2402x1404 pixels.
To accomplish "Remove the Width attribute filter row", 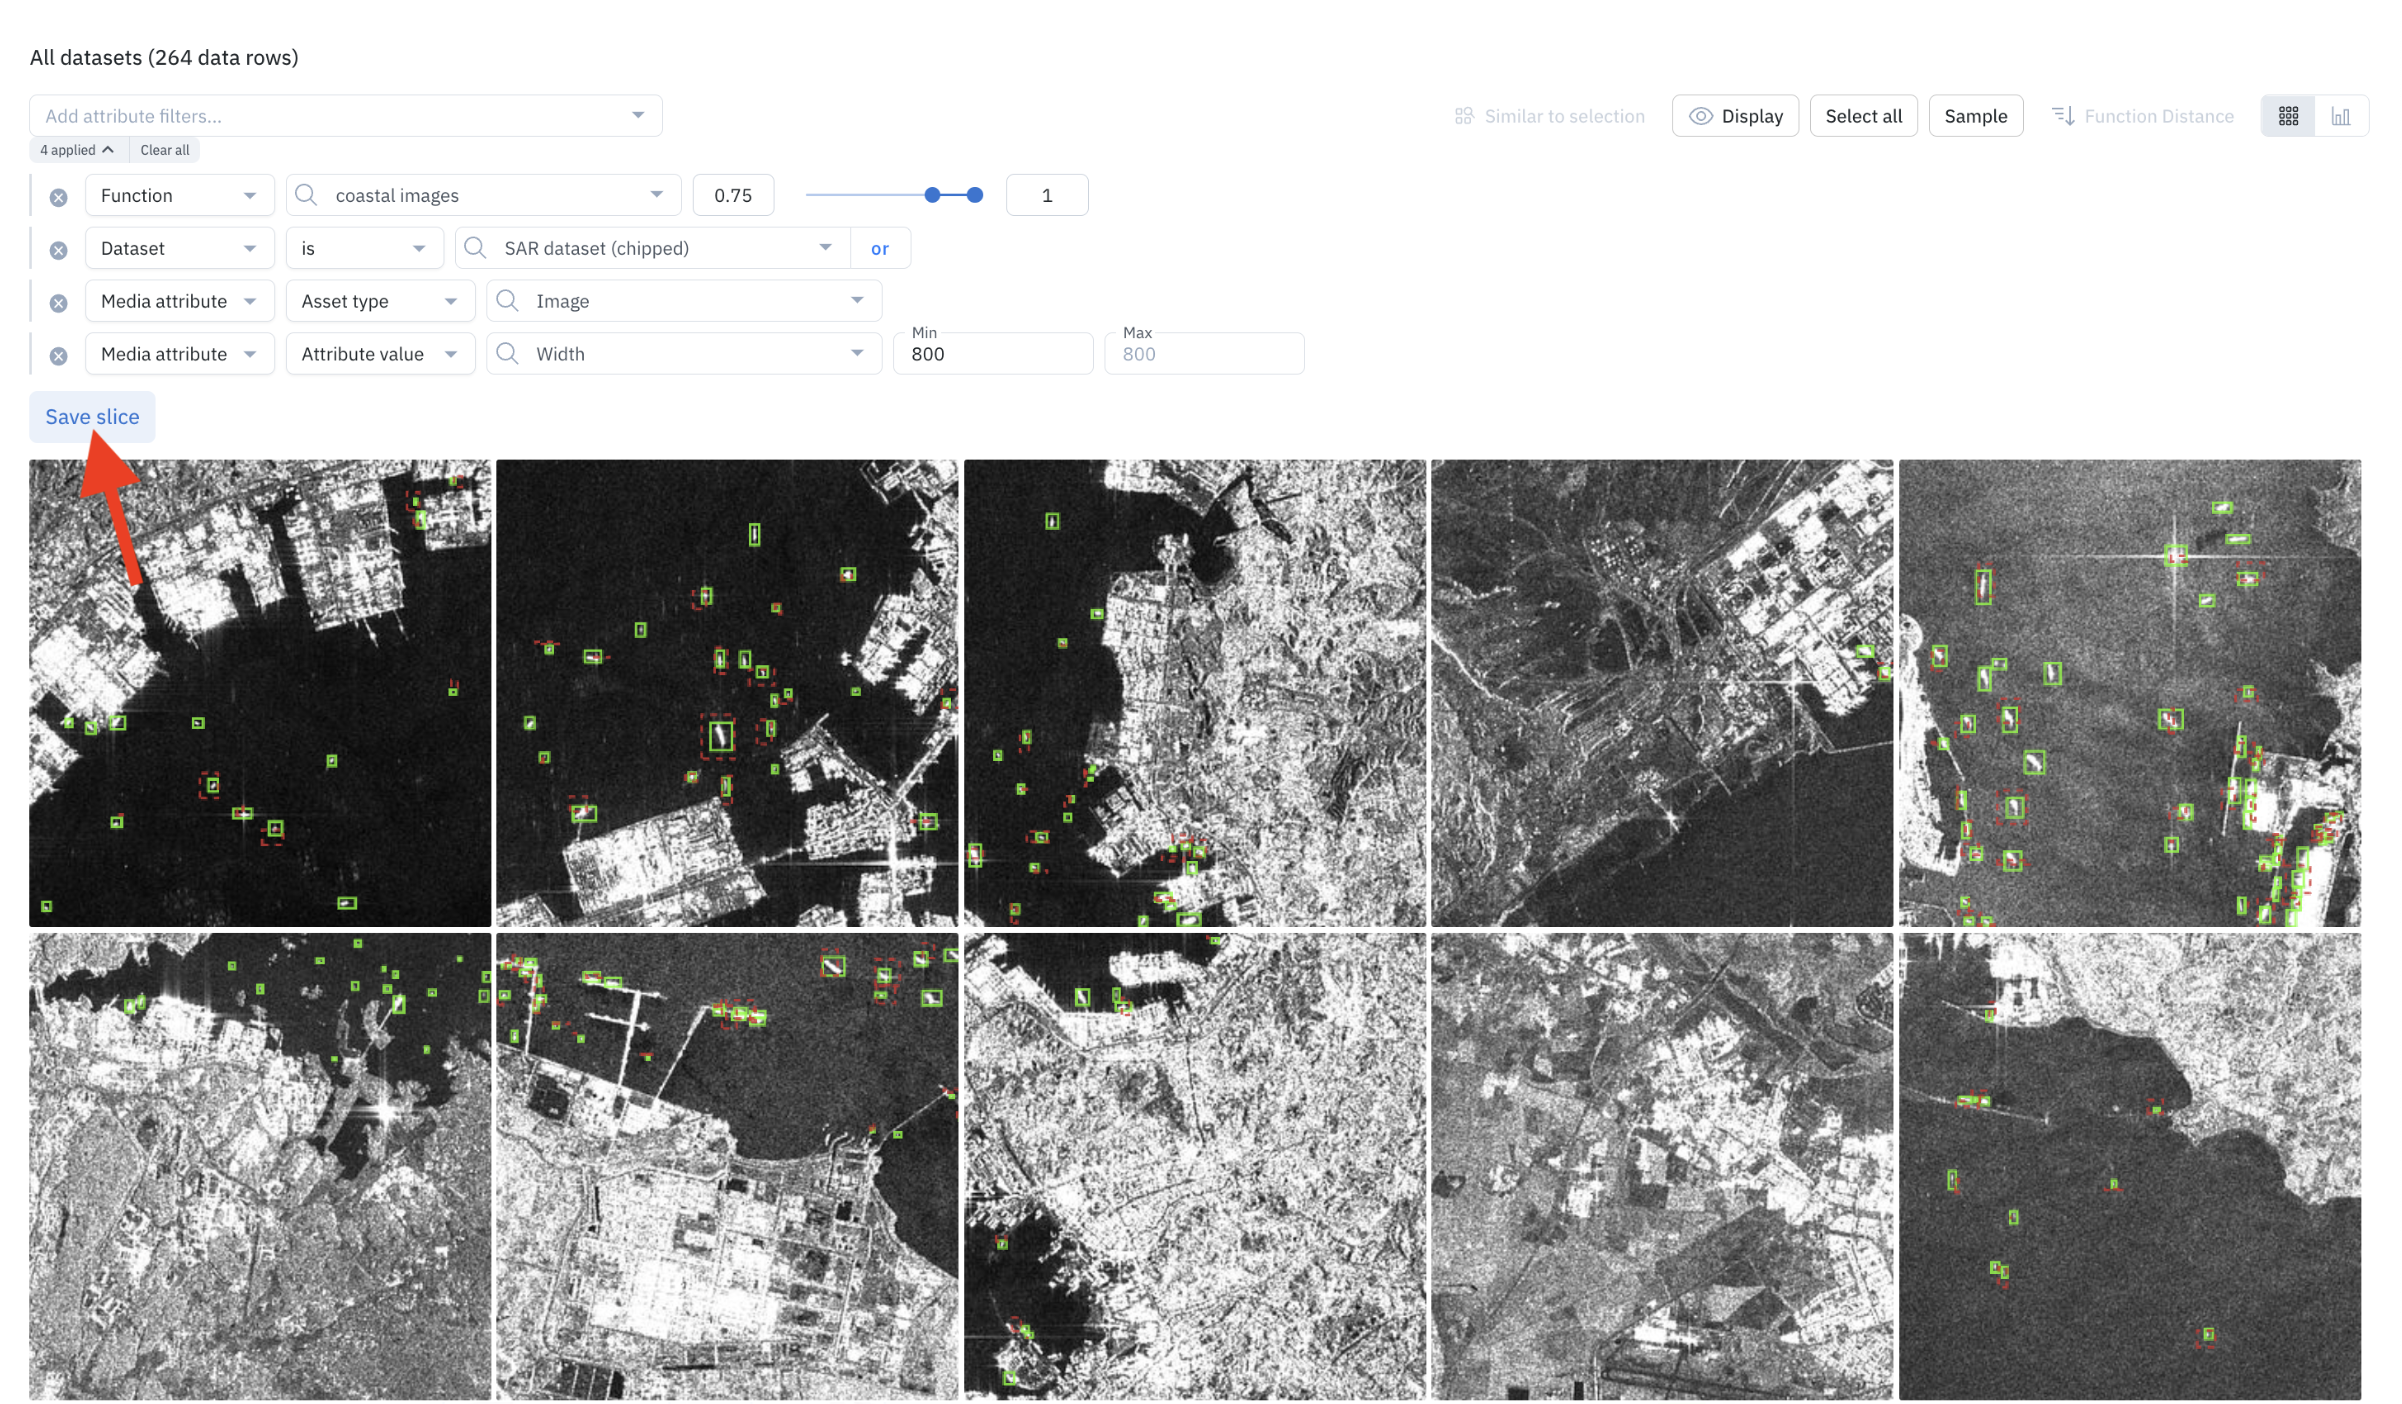I will [59, 356].
